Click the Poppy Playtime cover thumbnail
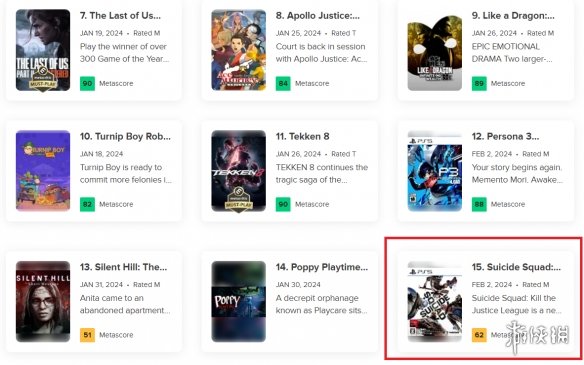This screenshot has width=584, height=365. pos(239,302)
